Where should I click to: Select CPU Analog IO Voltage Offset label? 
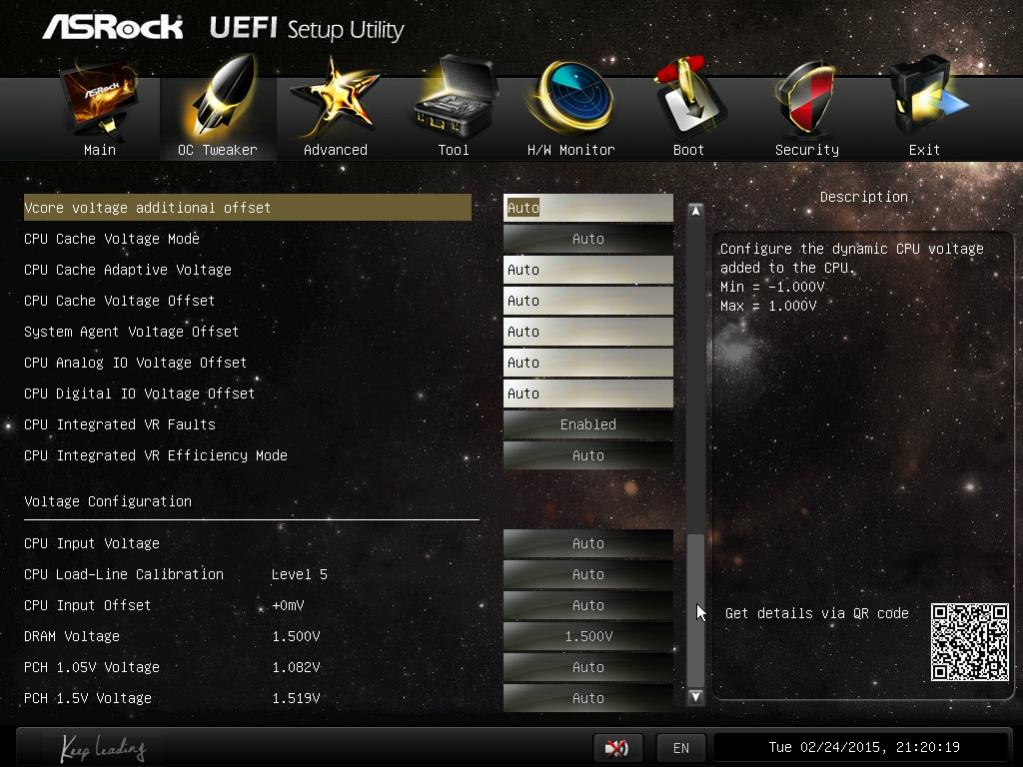tap(136, 363)
